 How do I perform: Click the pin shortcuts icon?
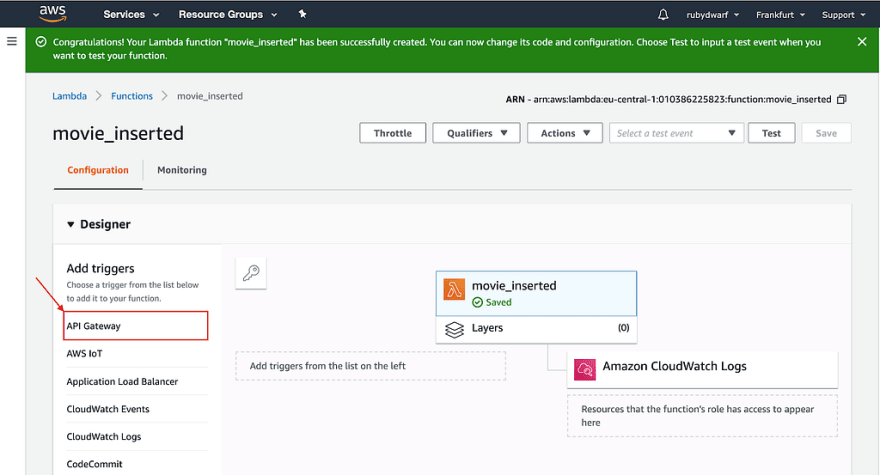coord(302,14)
